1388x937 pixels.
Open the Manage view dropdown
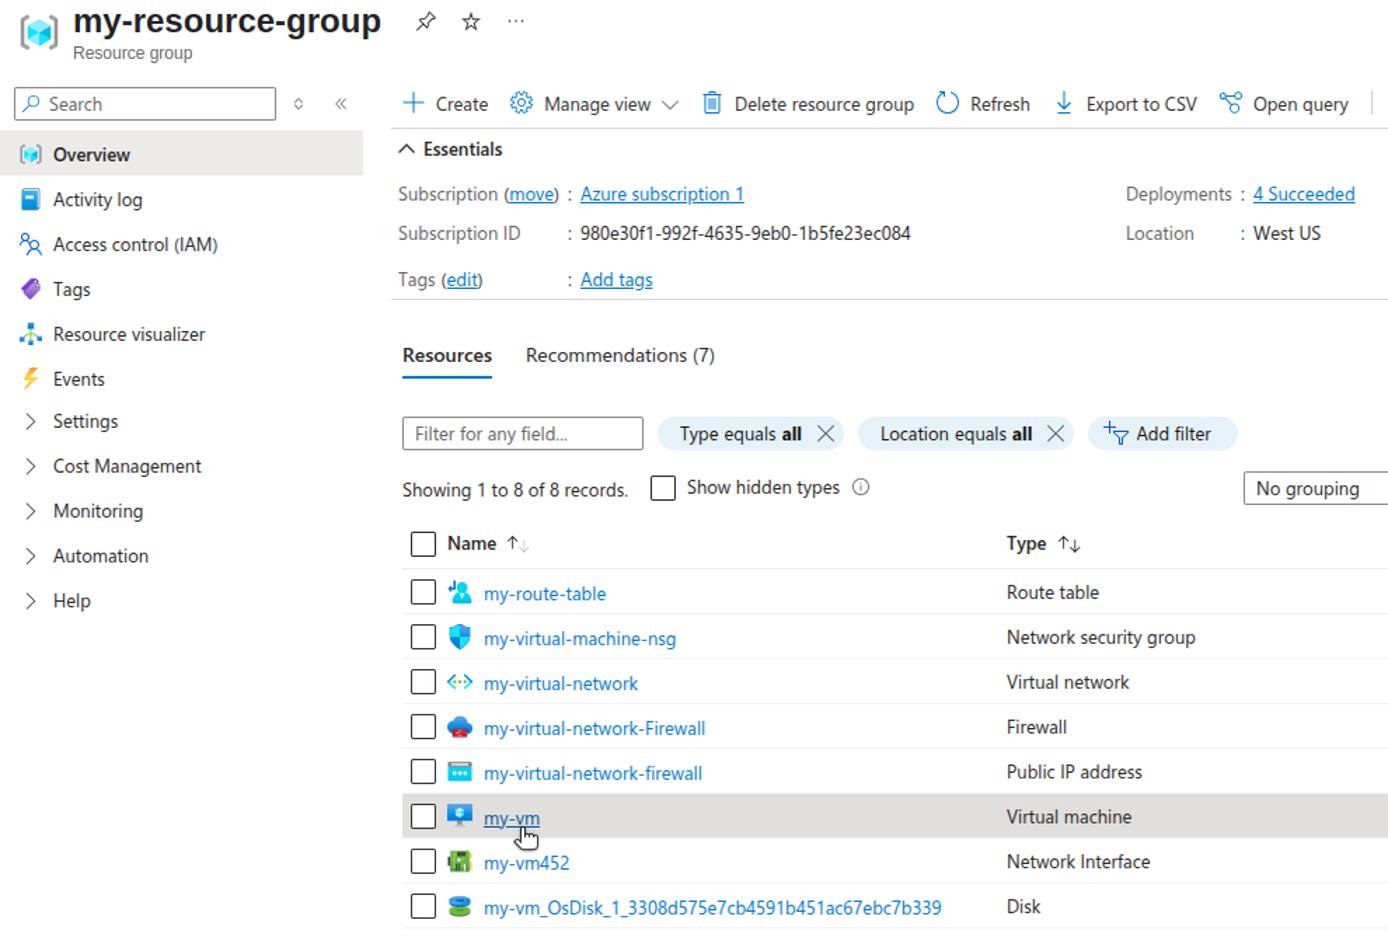(x=594, y=103)
